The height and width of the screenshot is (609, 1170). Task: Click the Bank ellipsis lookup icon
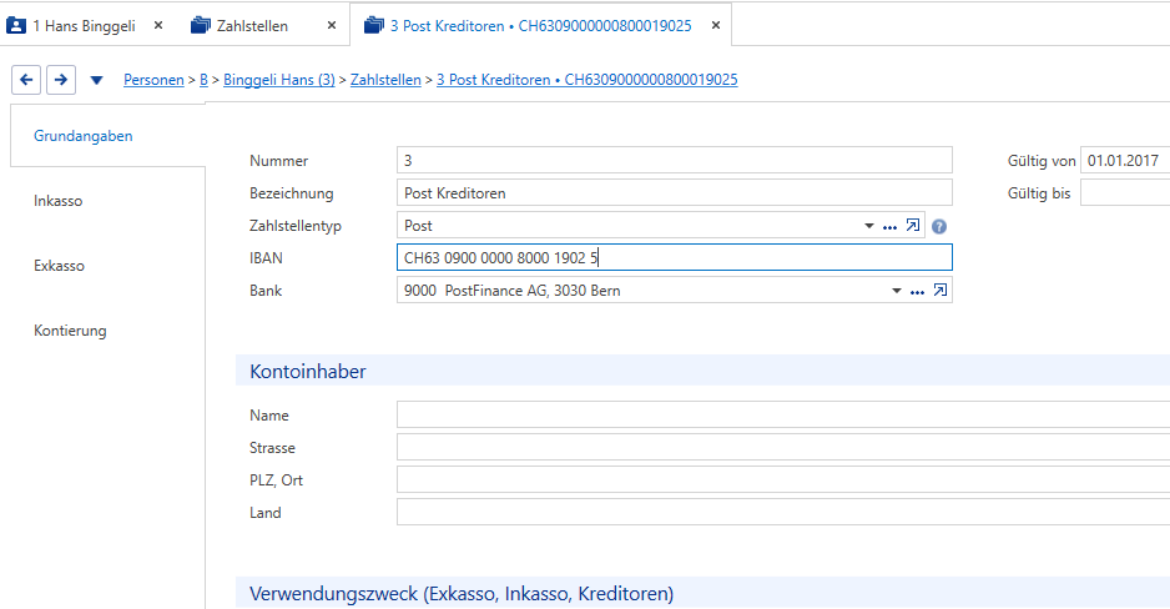coord(917,292)
